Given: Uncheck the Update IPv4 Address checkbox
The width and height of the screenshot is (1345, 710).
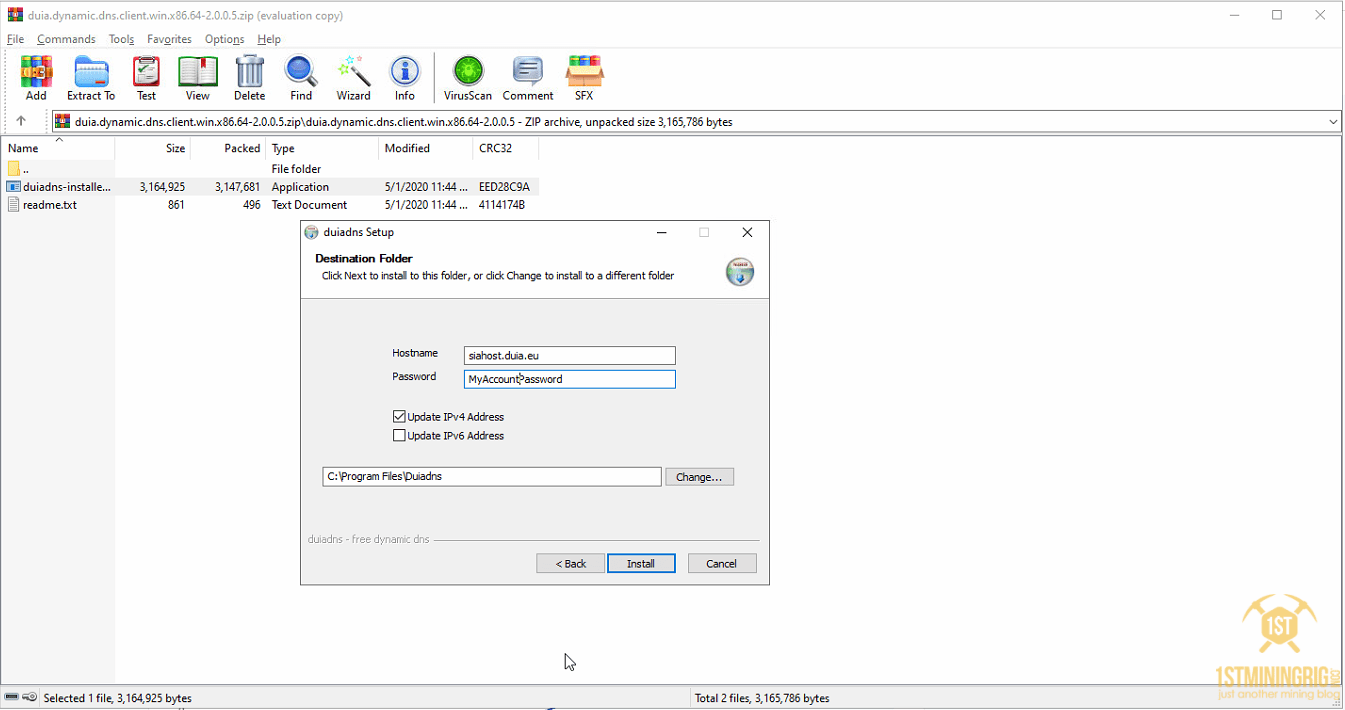Looking at the screenshot, I should click(399, 417).
